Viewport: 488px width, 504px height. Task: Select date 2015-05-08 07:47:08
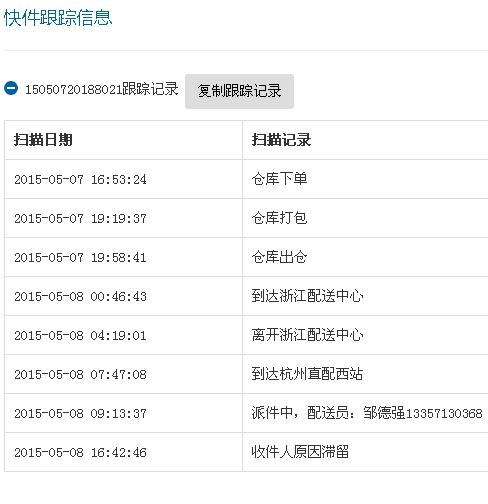tap(80, 374)
